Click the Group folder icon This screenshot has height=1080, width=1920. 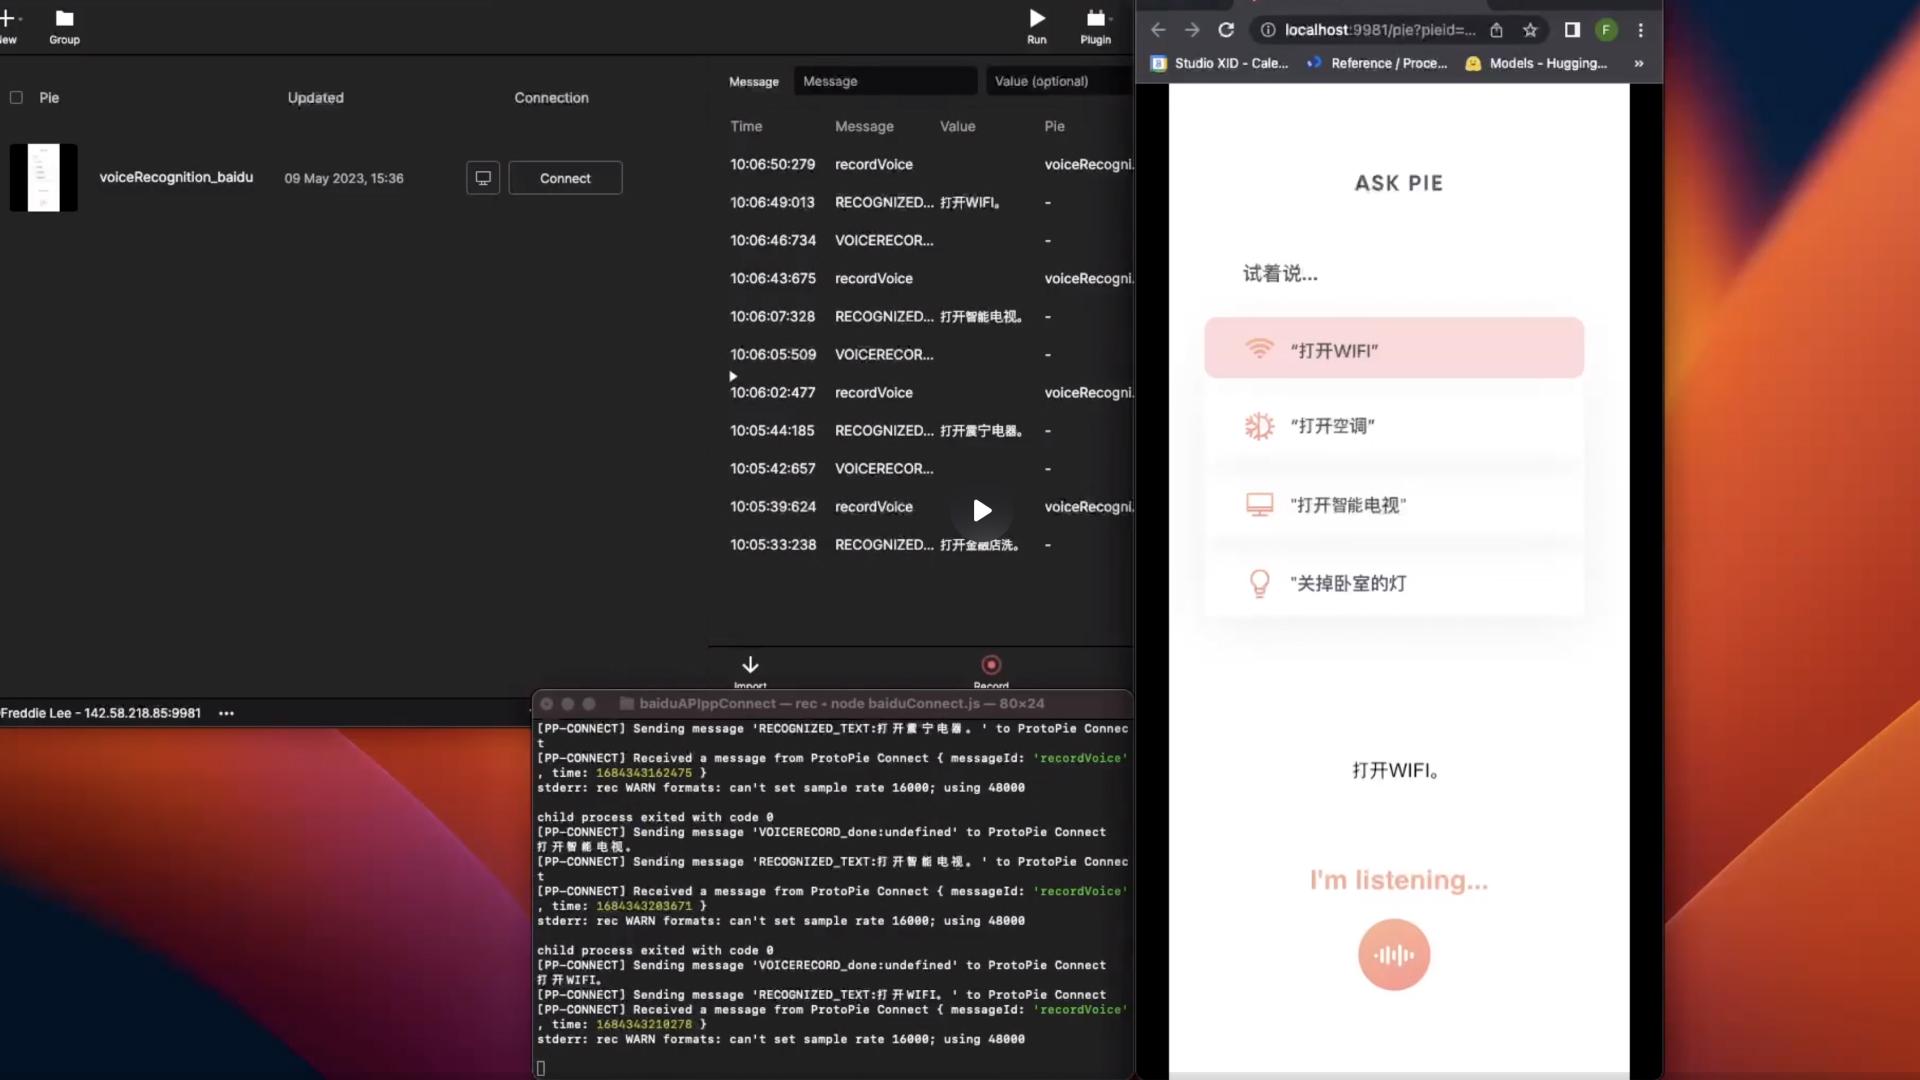[64, 19]
